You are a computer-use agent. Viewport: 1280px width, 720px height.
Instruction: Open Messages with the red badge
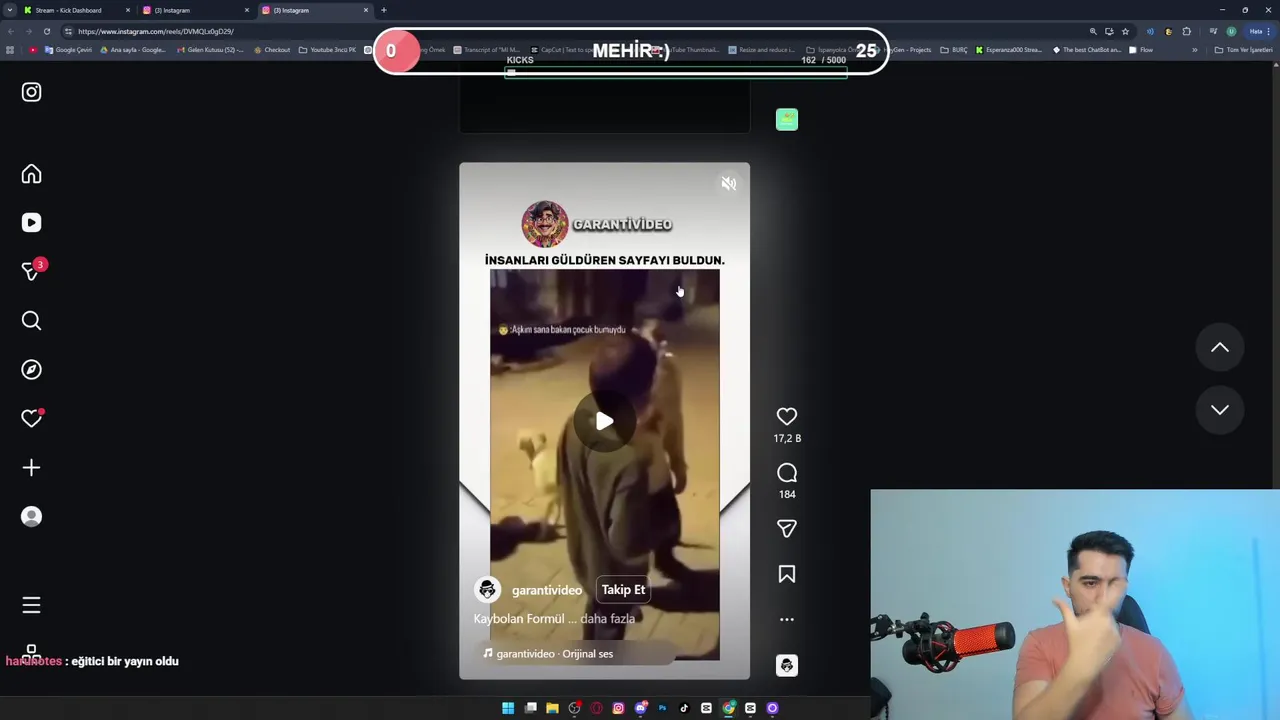point(31,271)
